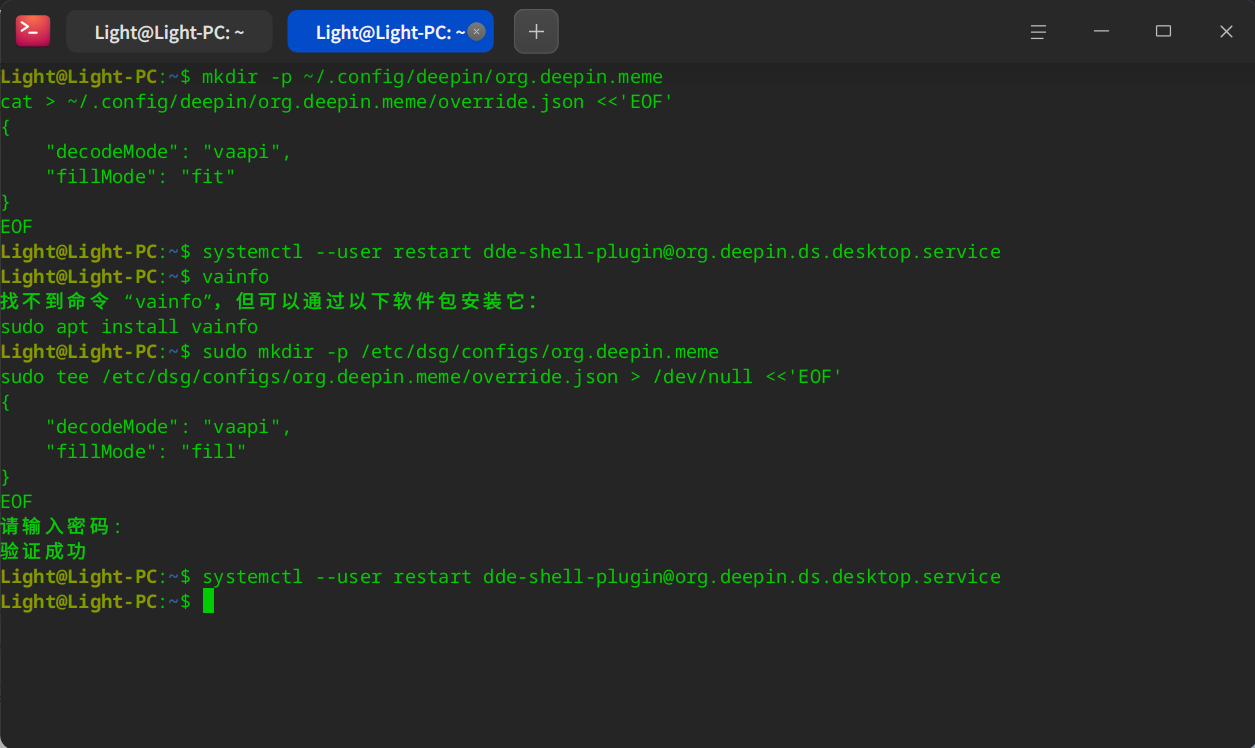Minimize the terminal window
The image size is (1255, 748).
[1101, 32]
